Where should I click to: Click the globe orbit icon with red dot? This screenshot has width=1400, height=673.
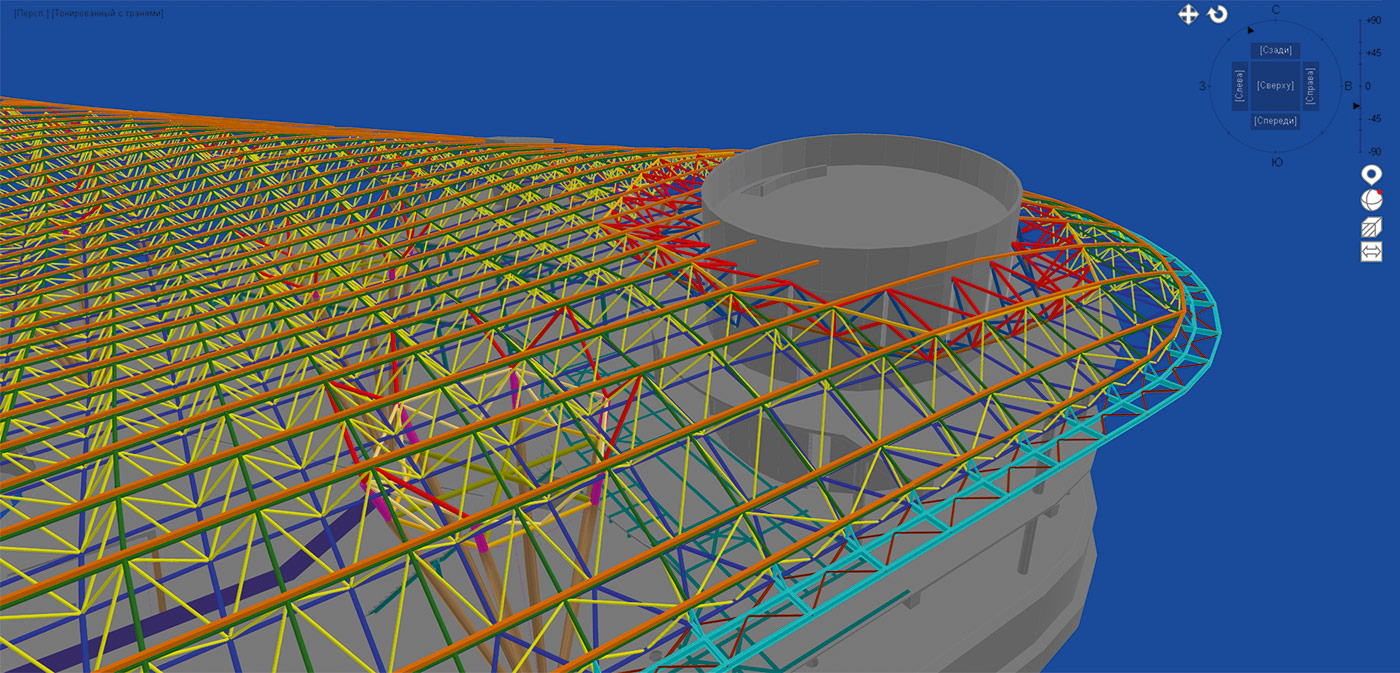(x=1371, y=200)
